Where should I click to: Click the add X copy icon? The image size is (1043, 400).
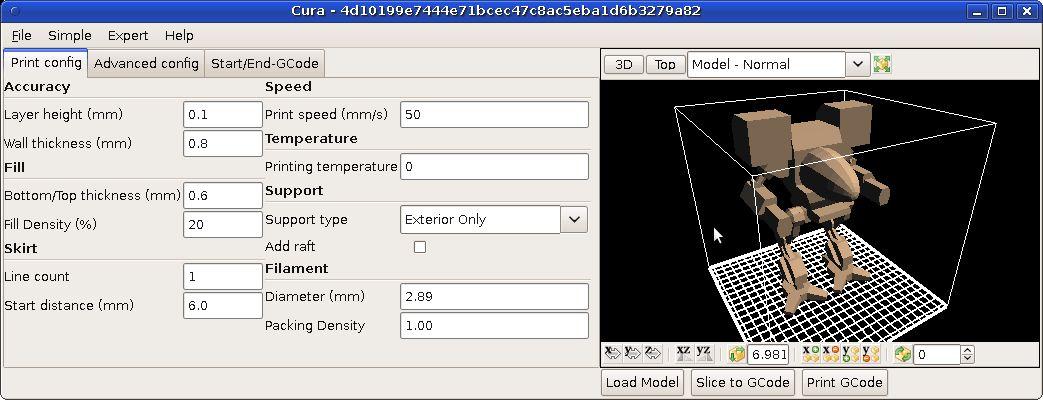tap(810, 353)
